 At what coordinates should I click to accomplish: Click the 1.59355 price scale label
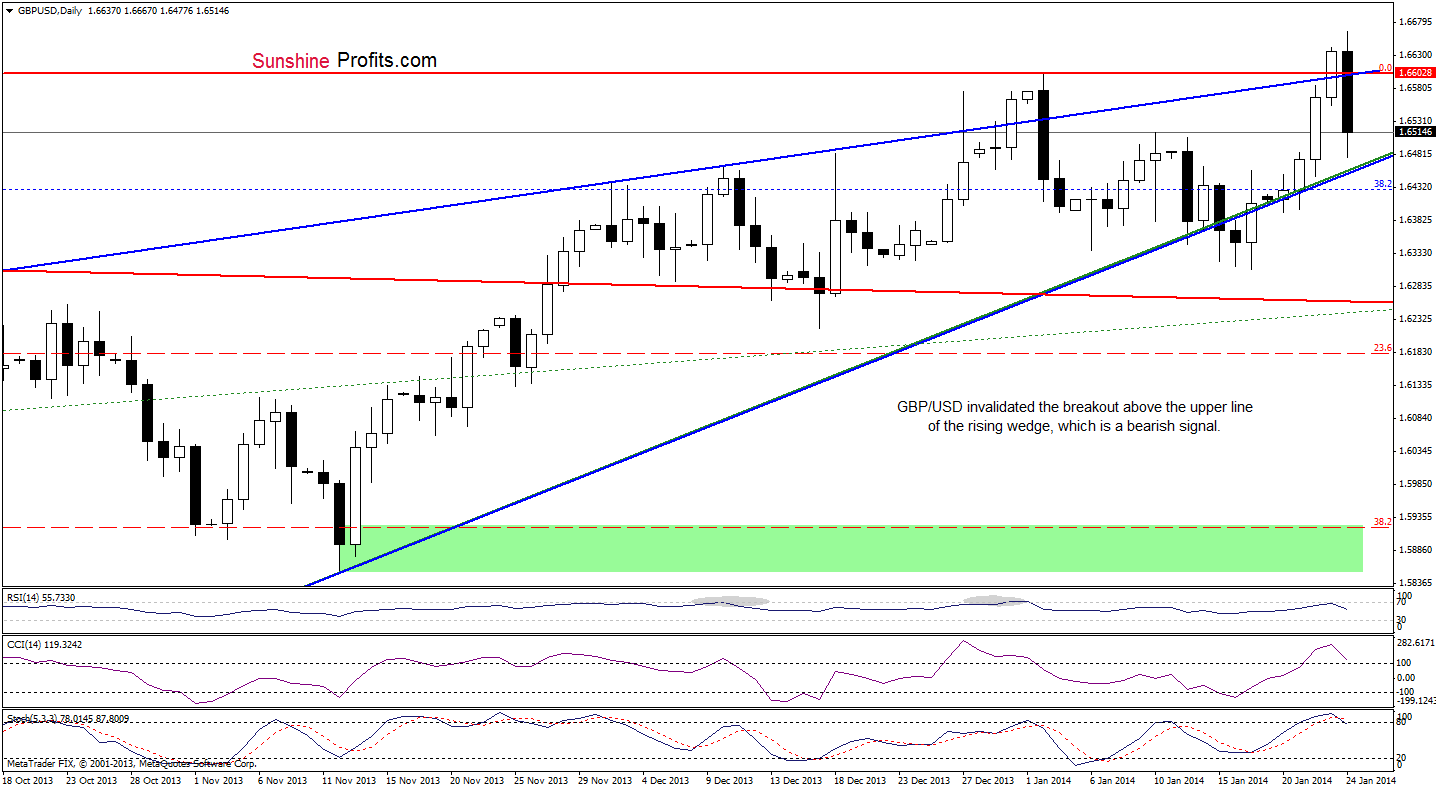pos(1414,516)
